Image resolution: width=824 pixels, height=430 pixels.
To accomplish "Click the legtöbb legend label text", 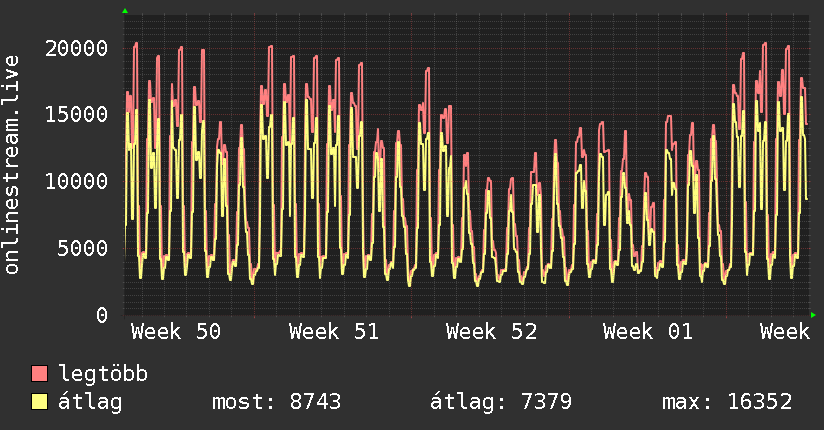I will tap(104, 374).
